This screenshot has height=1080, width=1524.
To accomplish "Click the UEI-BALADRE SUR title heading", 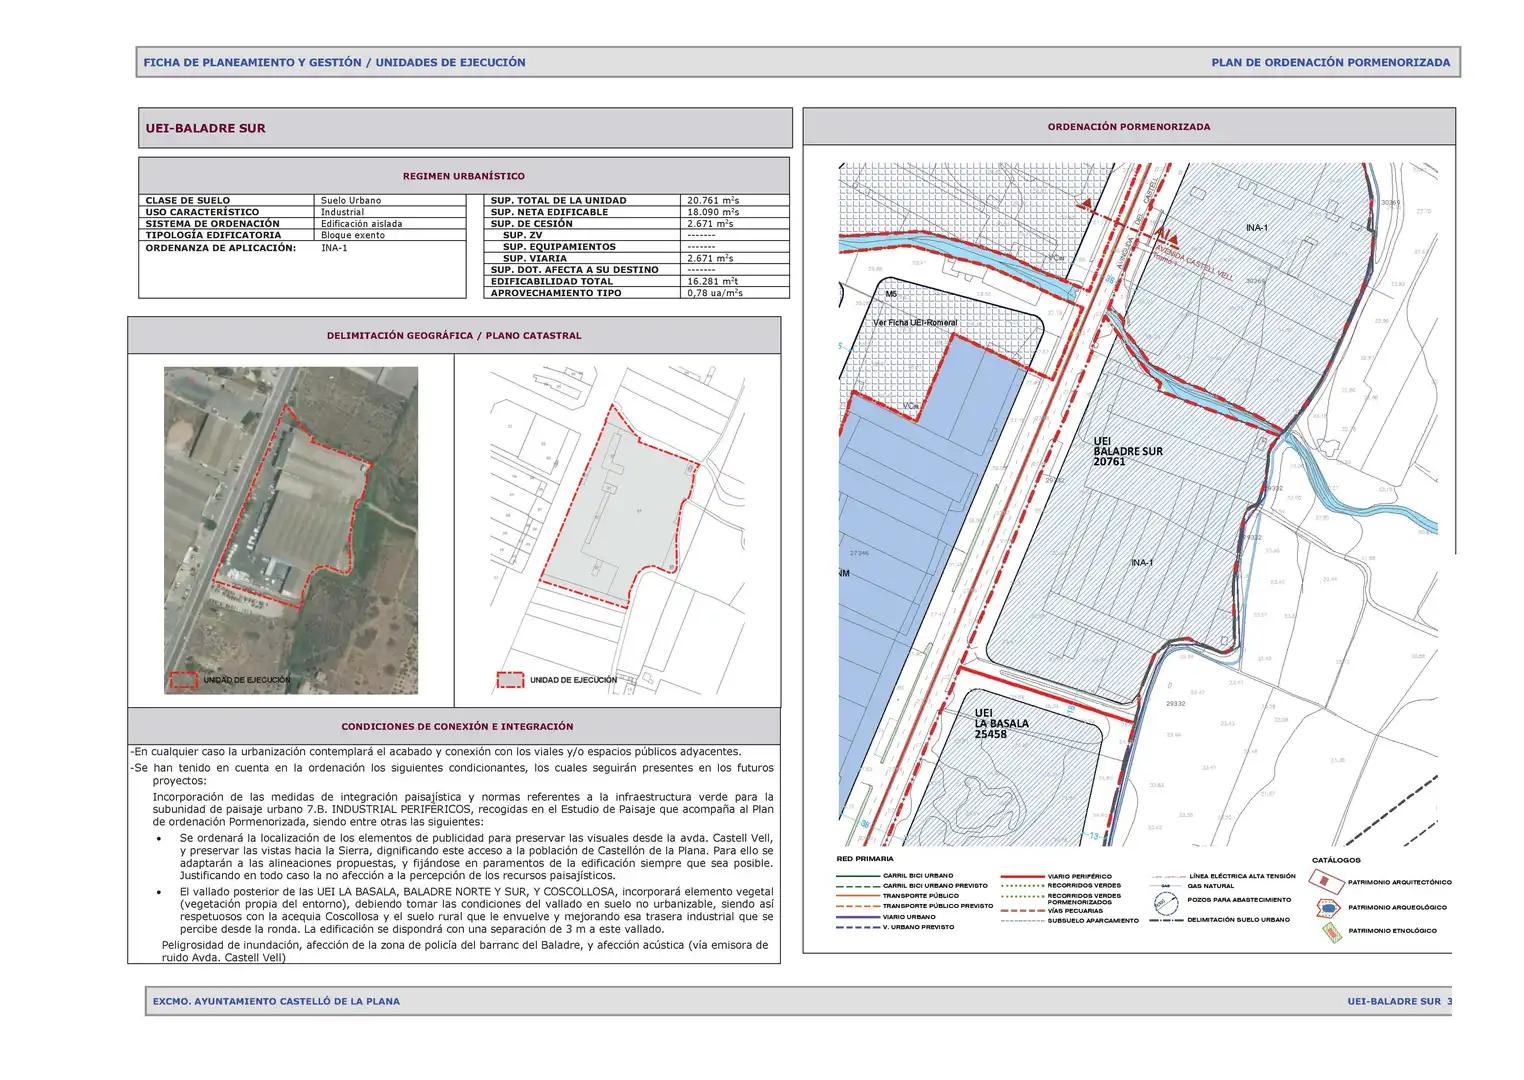I will point(206,128).
